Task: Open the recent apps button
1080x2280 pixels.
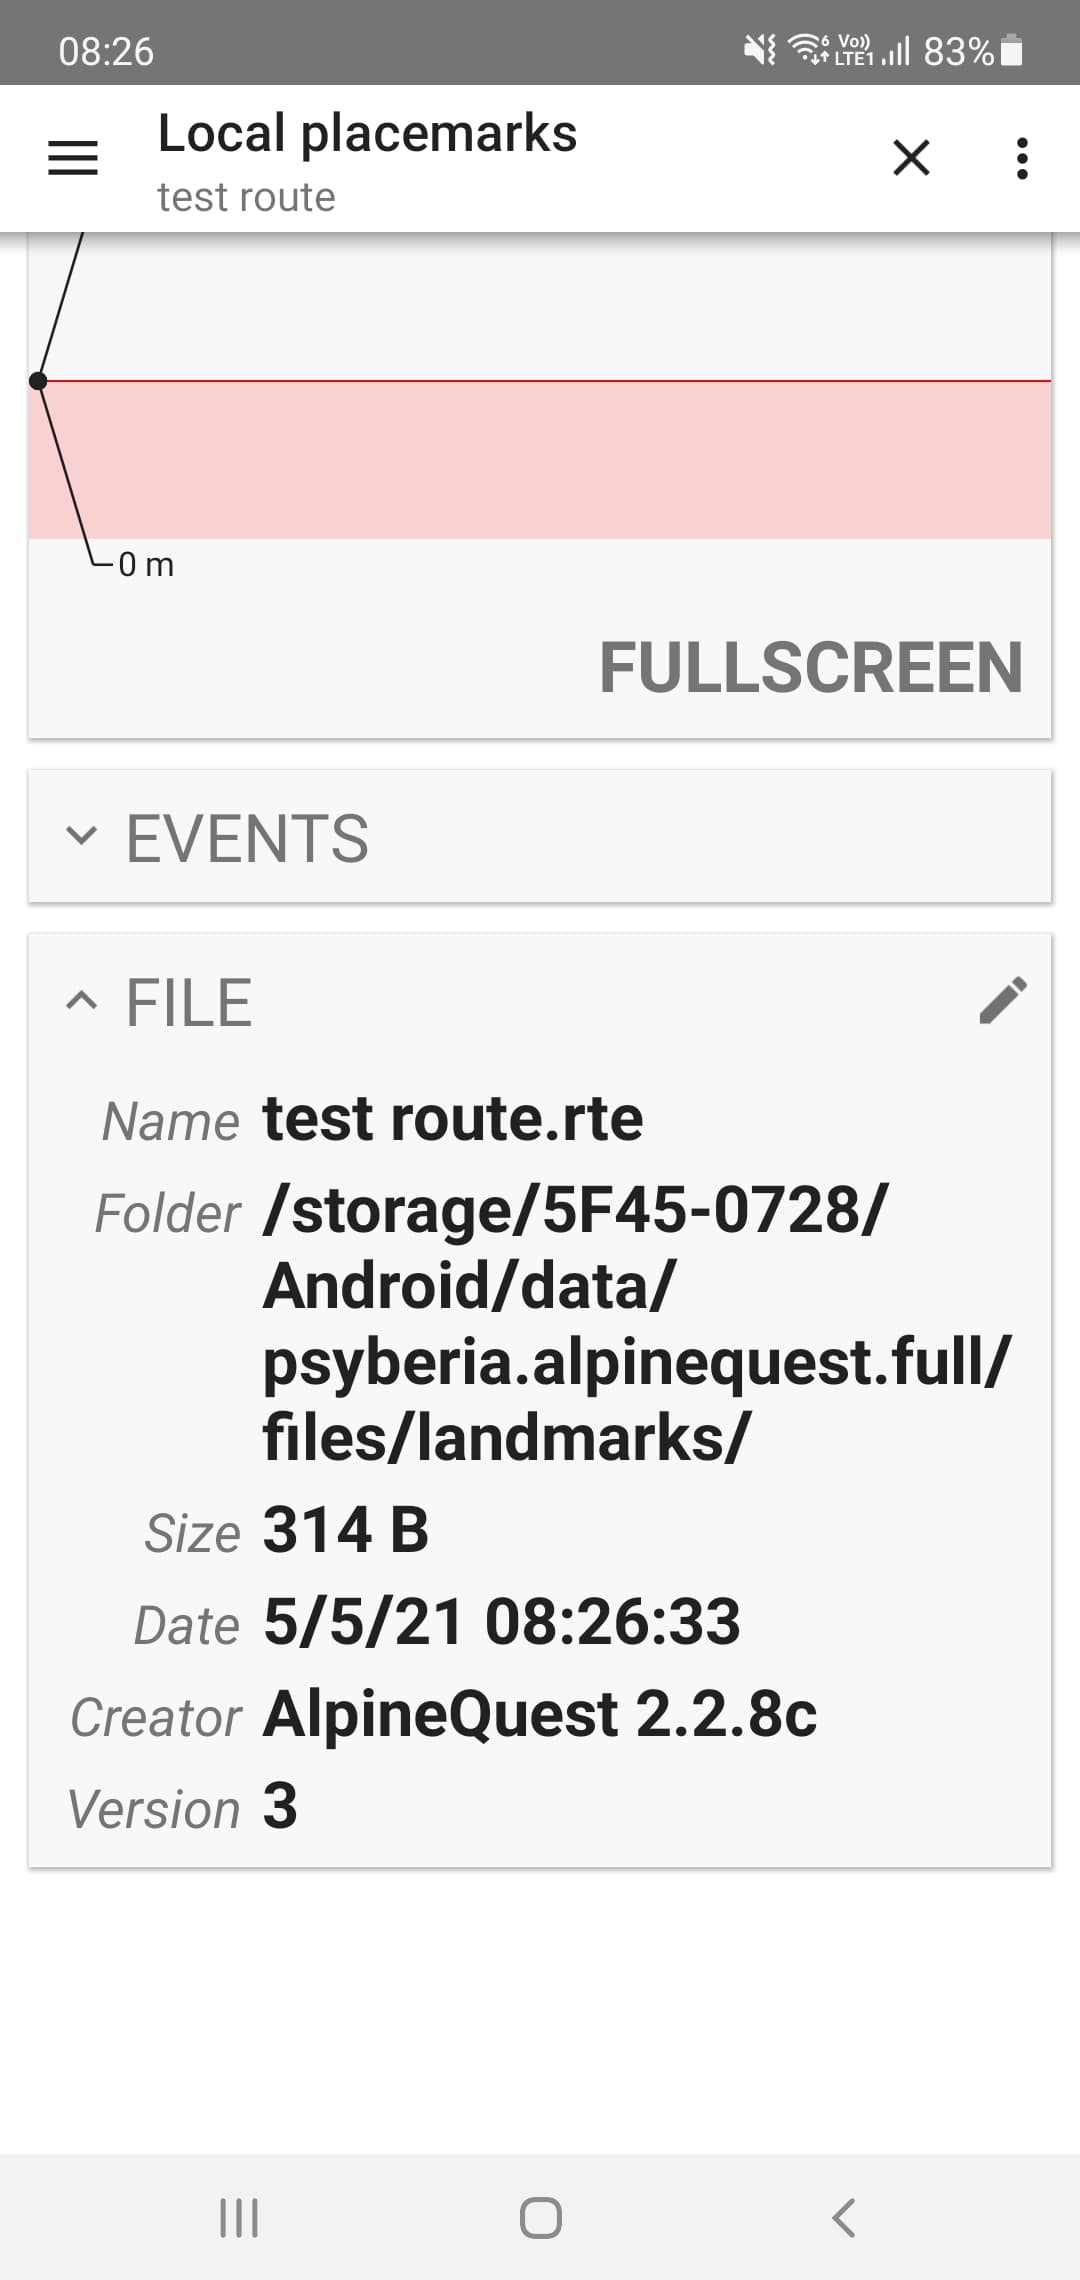Action: point(239,2217)
